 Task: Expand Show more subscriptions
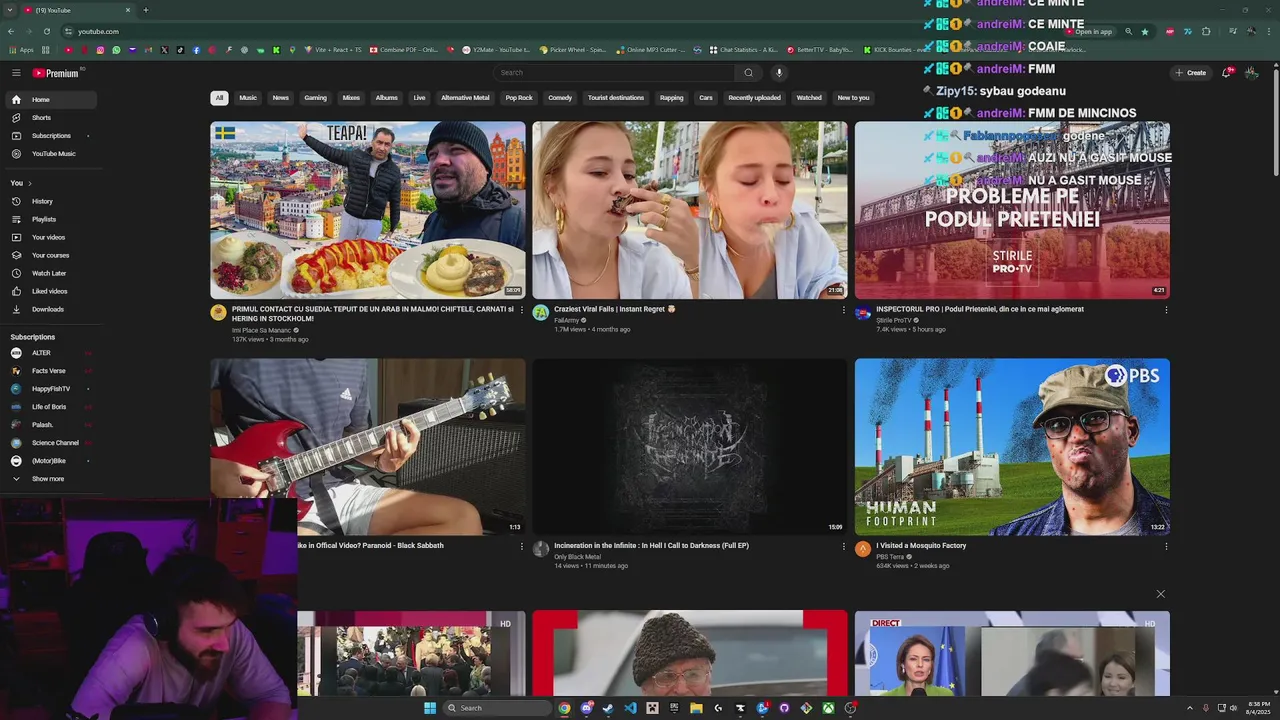click(48, 479)
